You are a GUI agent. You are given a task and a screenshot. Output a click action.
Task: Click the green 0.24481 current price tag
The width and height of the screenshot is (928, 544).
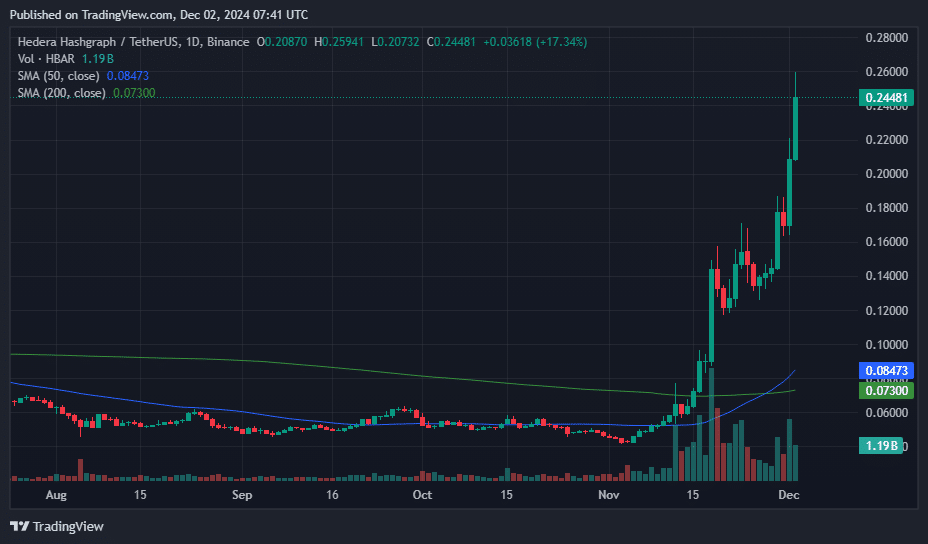pos(886,98)
